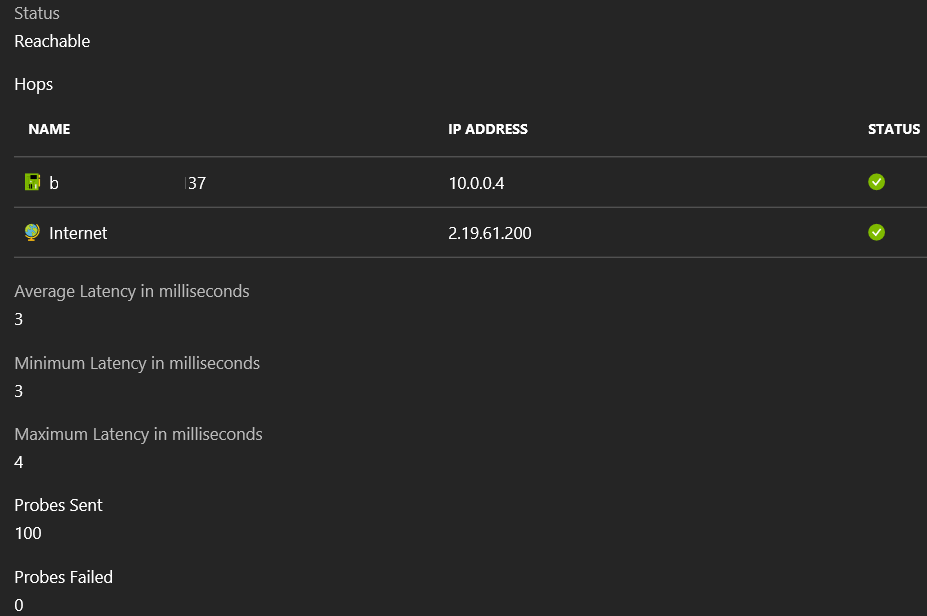927x616 pixels.
Task: Click the Maximum Latency in milliseconds label
Action: (138, 434)
